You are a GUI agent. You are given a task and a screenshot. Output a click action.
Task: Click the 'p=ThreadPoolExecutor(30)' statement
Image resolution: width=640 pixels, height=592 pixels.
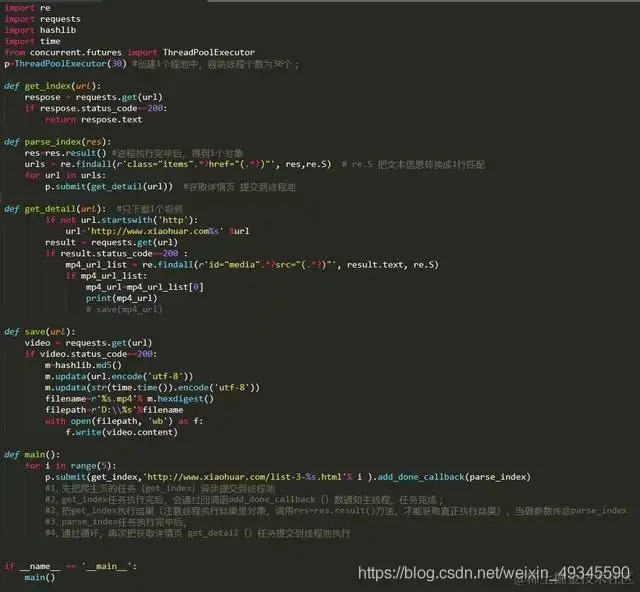coord(65,64)
